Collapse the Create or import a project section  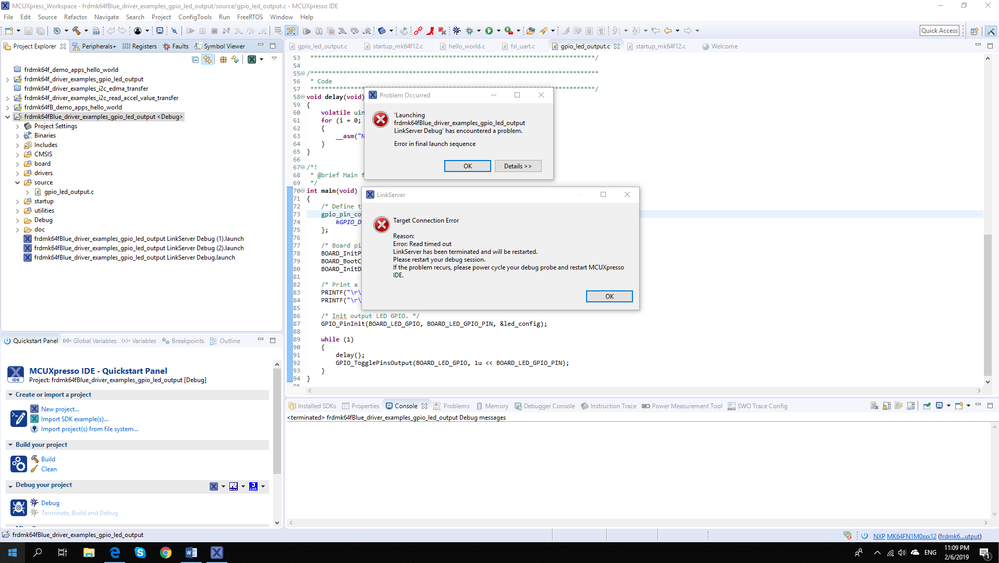pos(10,395)
